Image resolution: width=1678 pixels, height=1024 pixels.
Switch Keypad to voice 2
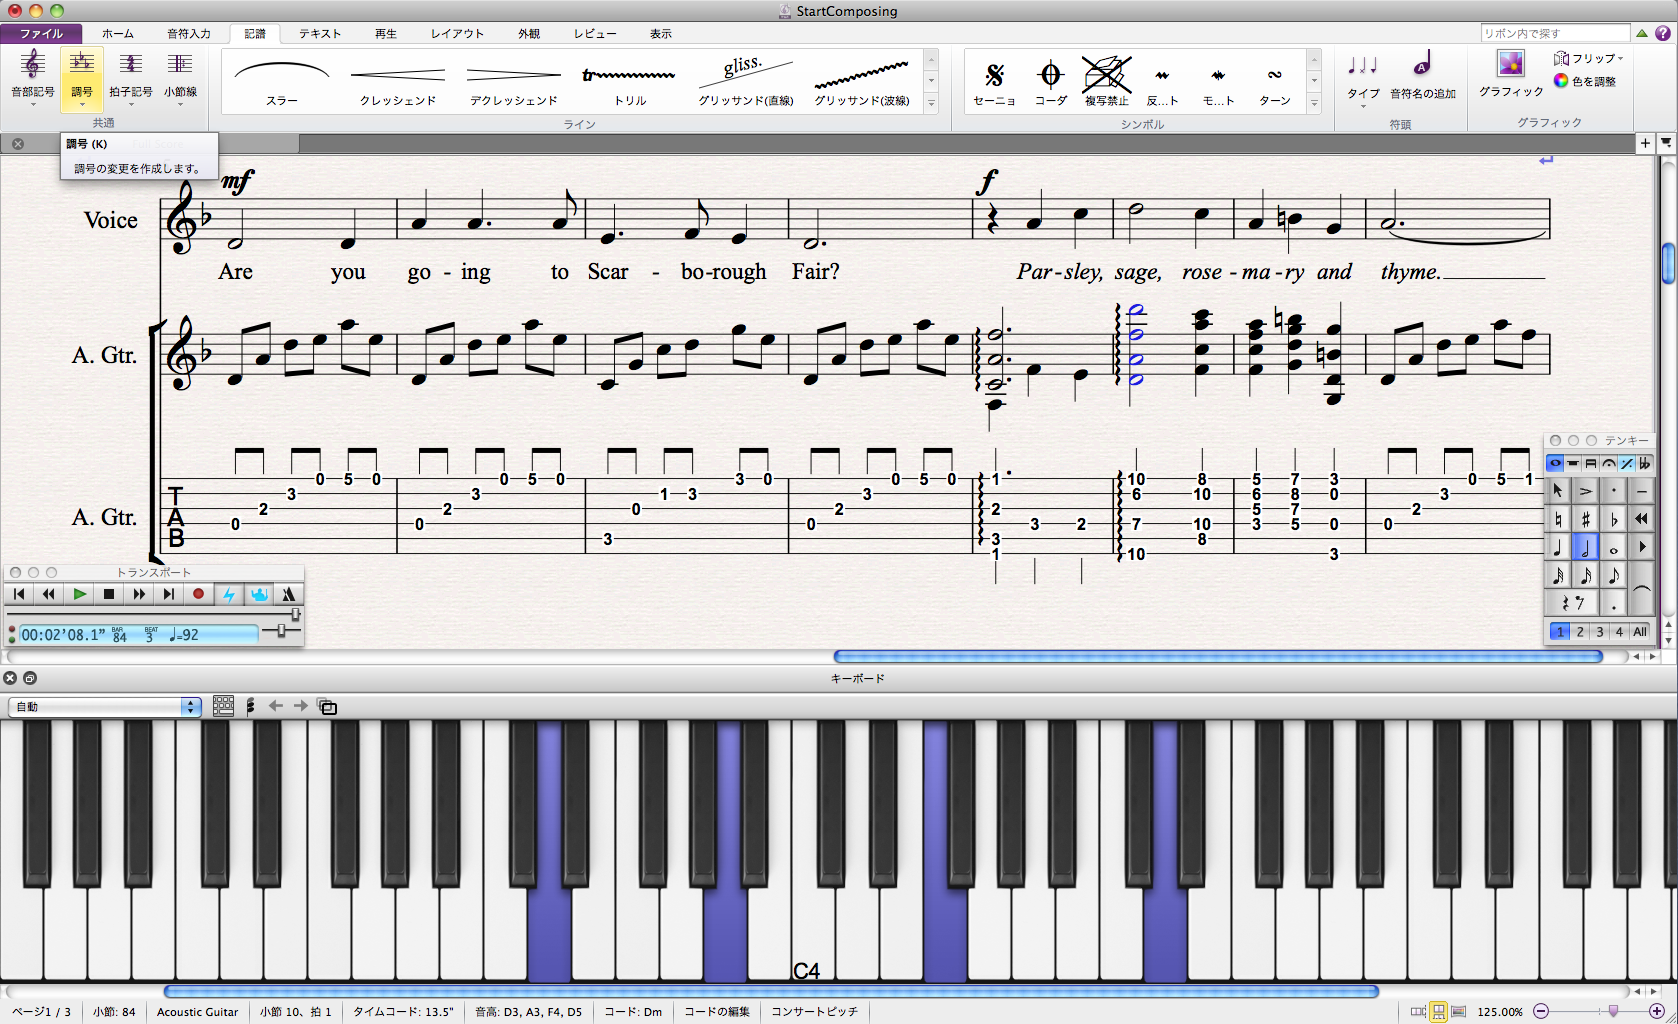pyautogui.click(x=1580, y=631)
